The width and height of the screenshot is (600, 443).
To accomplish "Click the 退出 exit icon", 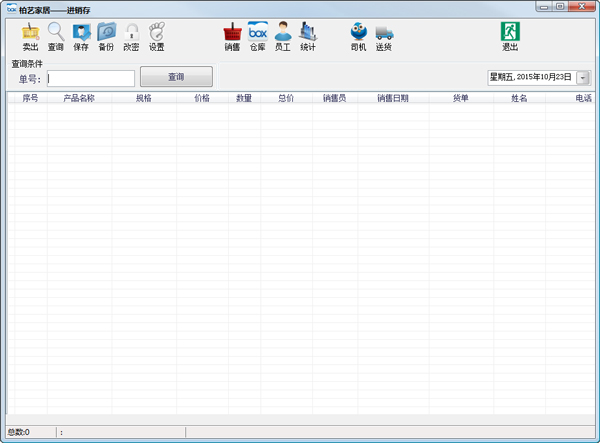I will click(x=510, y=37).
